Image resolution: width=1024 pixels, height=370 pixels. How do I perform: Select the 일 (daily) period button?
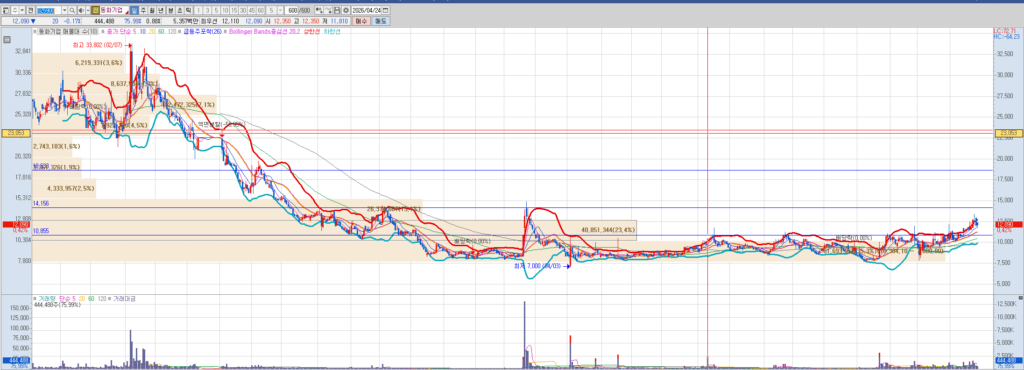pyautogui.click(x=134, y=10)
